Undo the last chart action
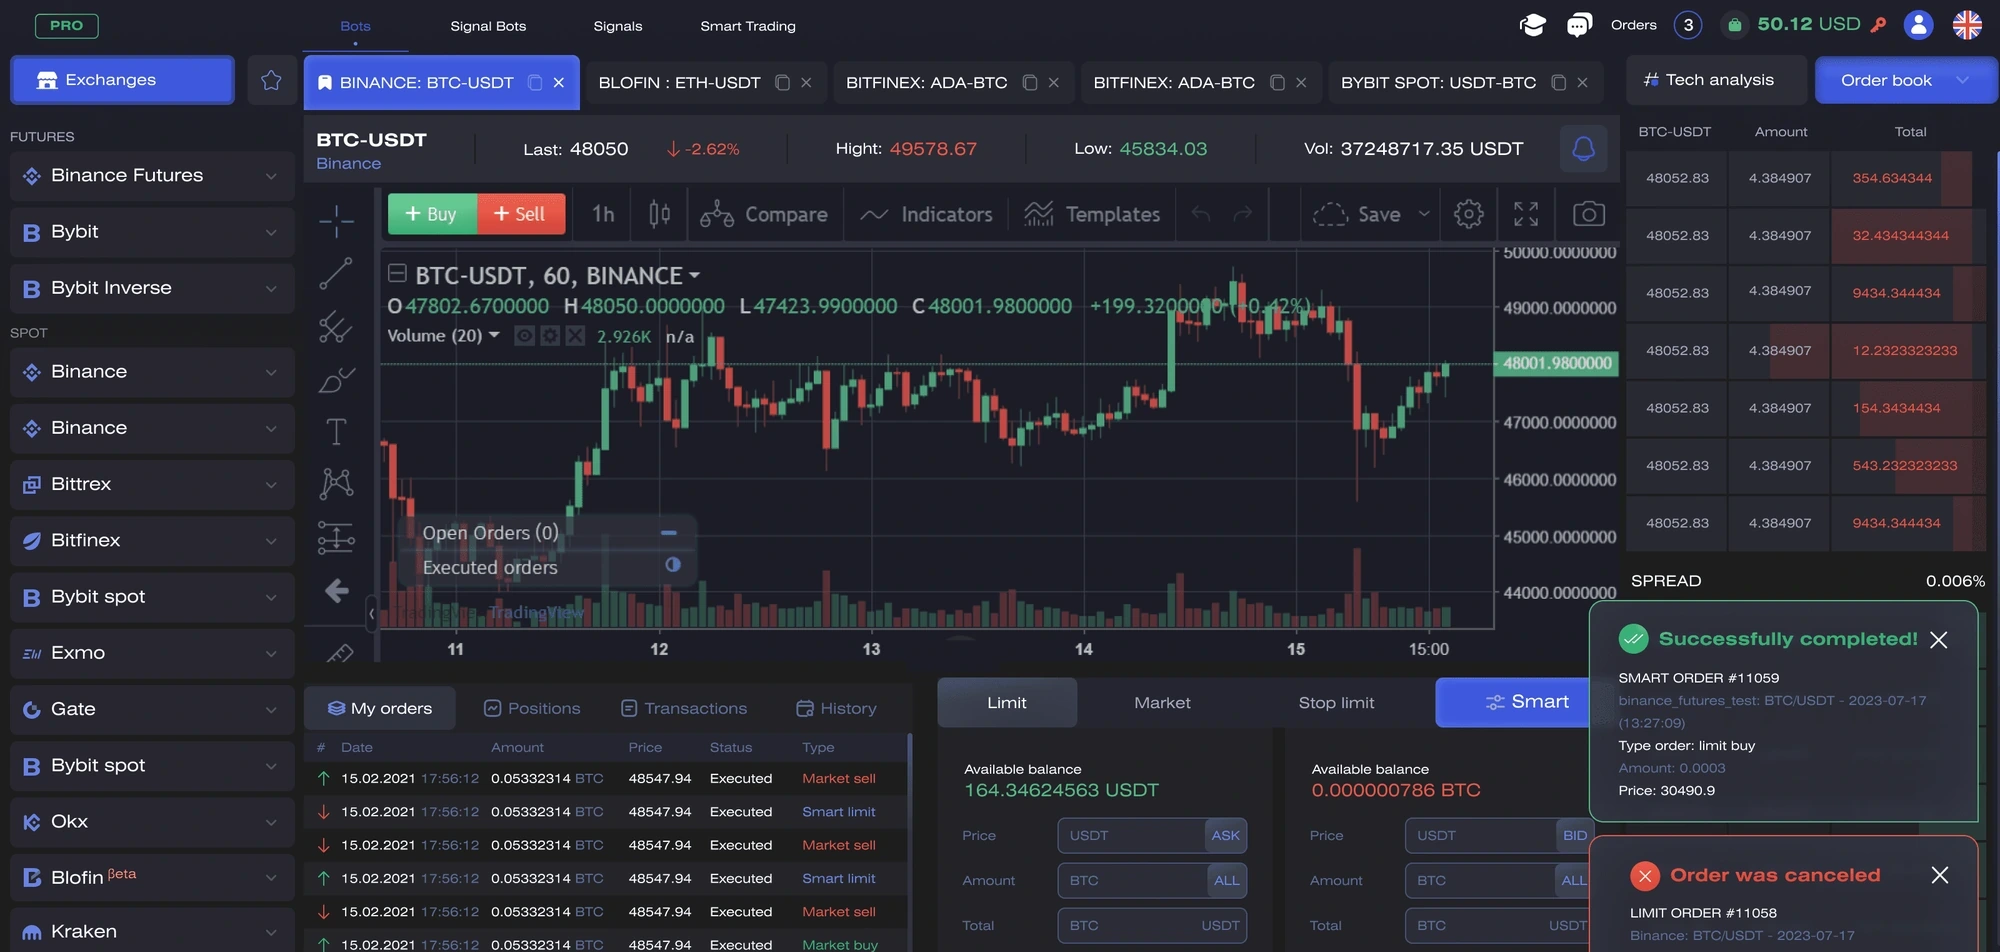Viewport: 2000px width, 952px height. coord(1201,214)
